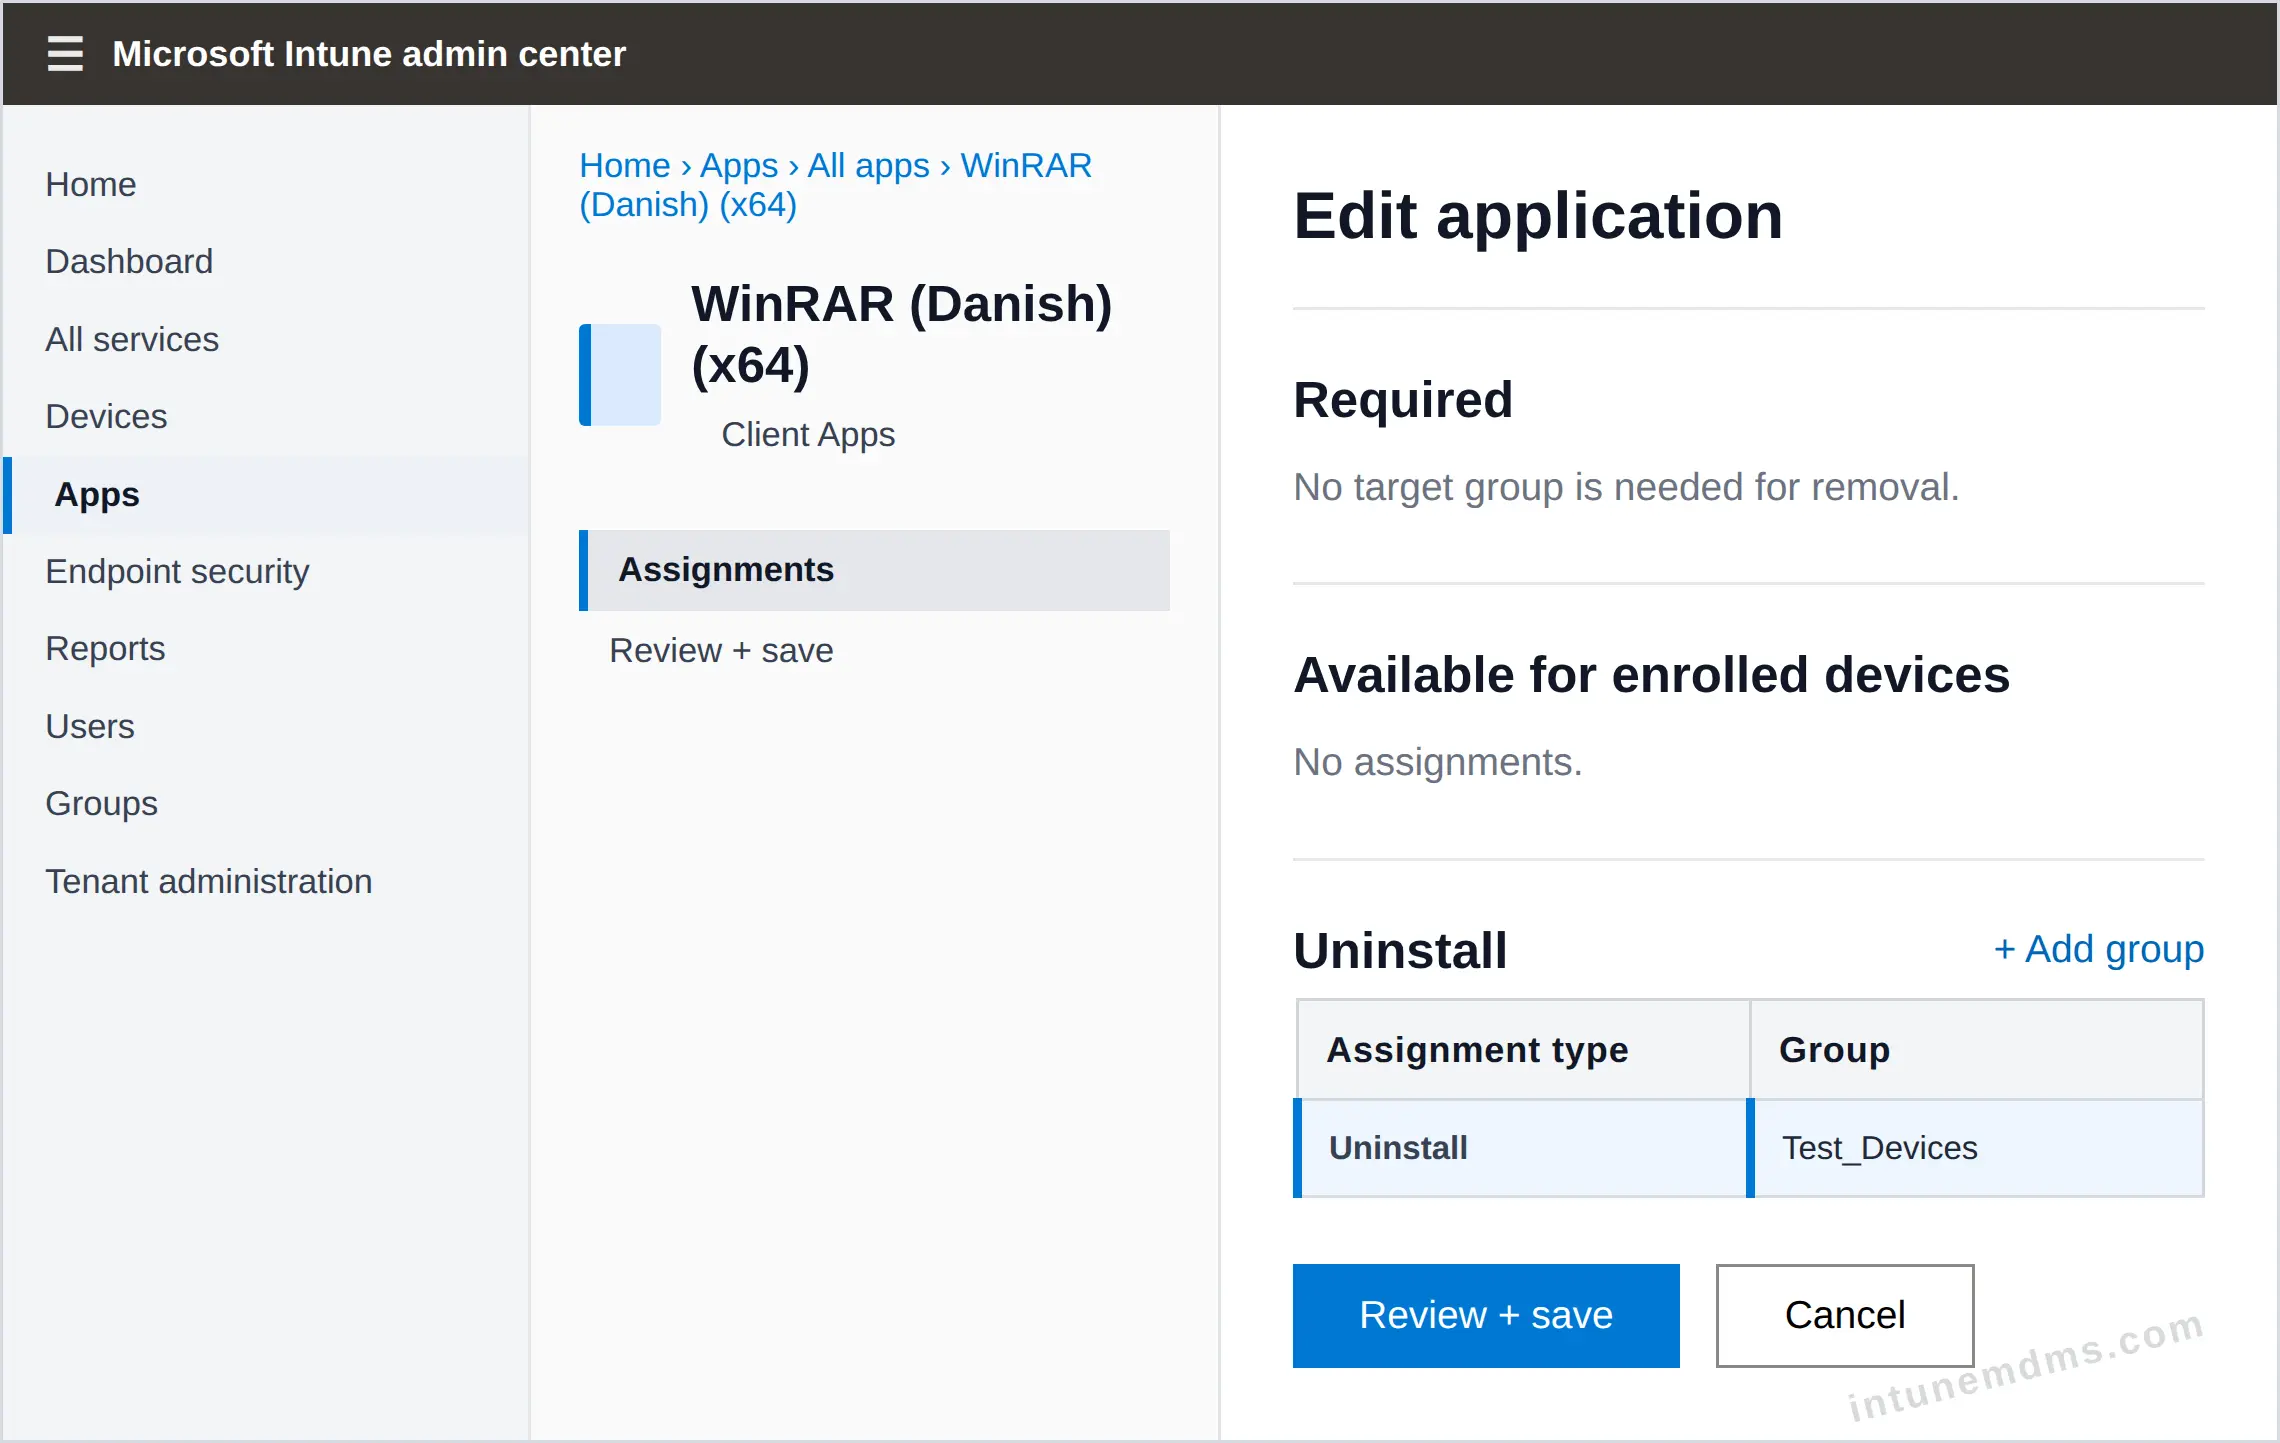Screen dimensions: 2280x1443
Task: Select Apps in the sidebar
Action: (266, 495)
